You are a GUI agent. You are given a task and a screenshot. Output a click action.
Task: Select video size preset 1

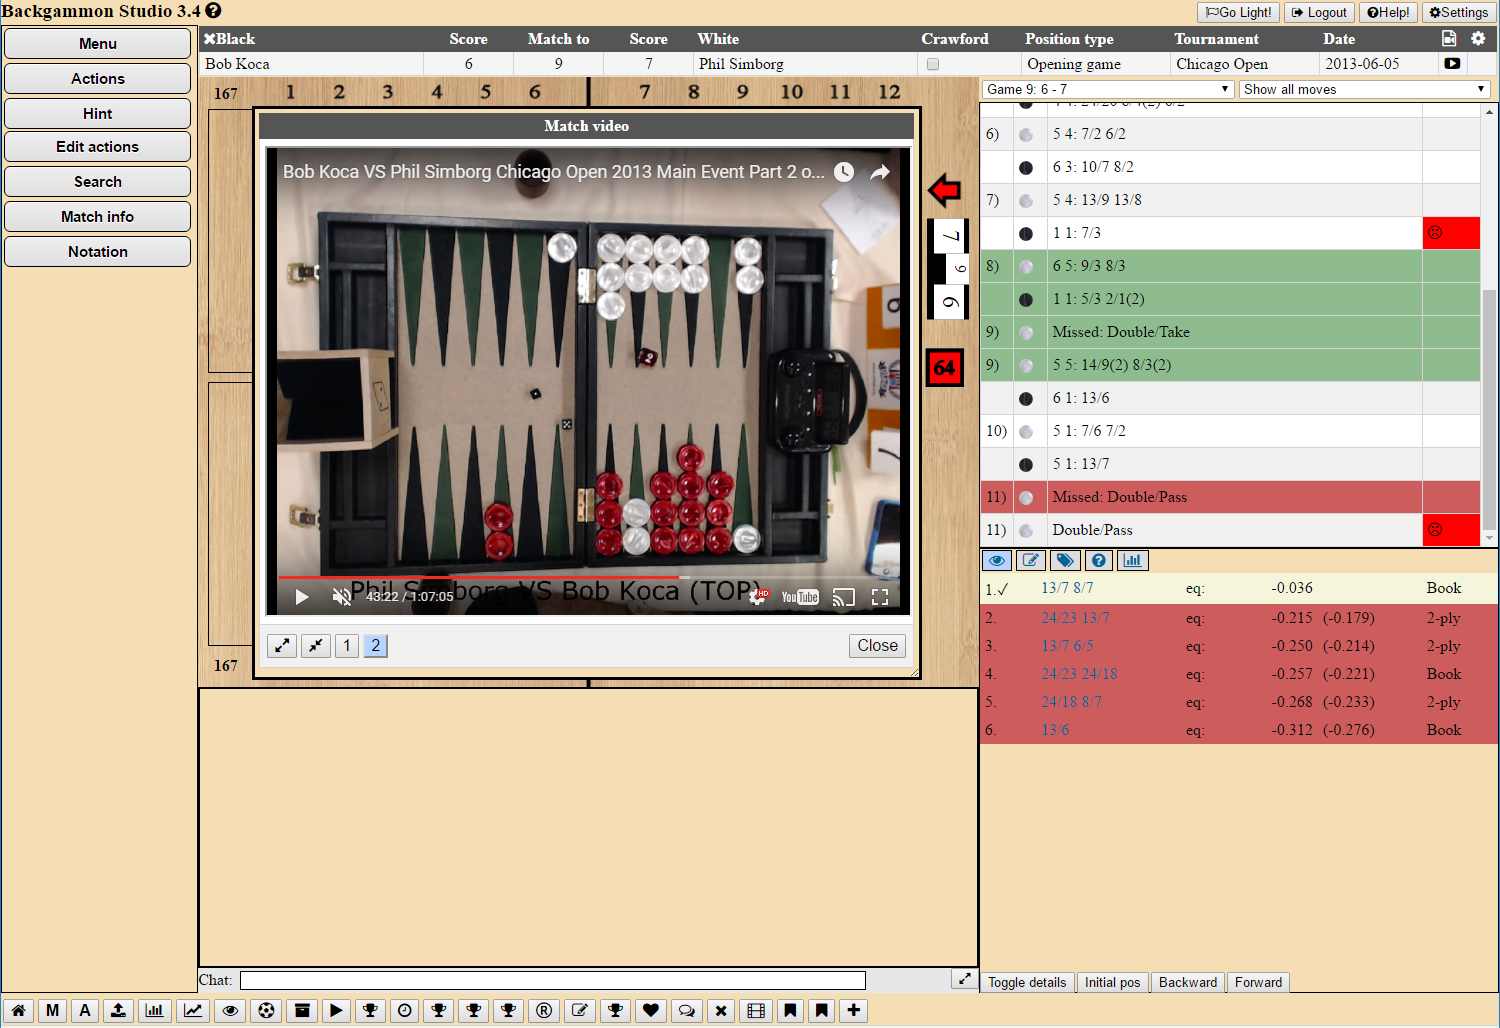[x=347, y=646]
